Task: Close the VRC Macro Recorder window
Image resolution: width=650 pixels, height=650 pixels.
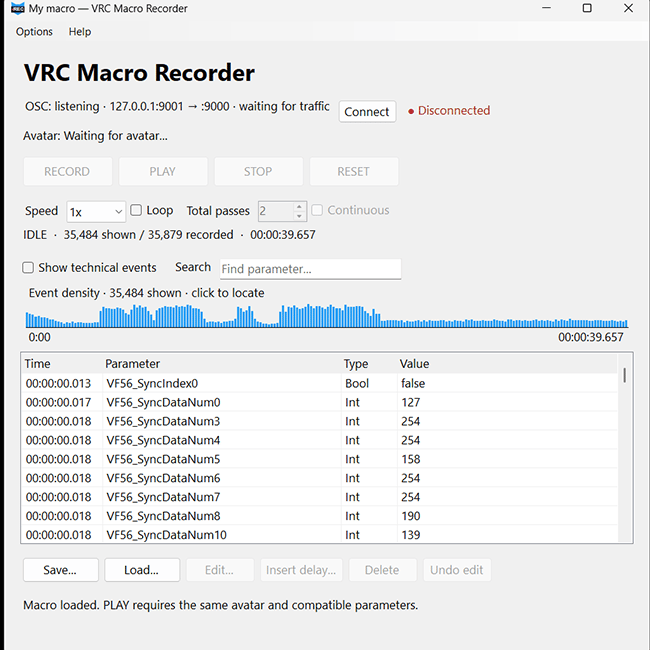Action: (628, 8)
